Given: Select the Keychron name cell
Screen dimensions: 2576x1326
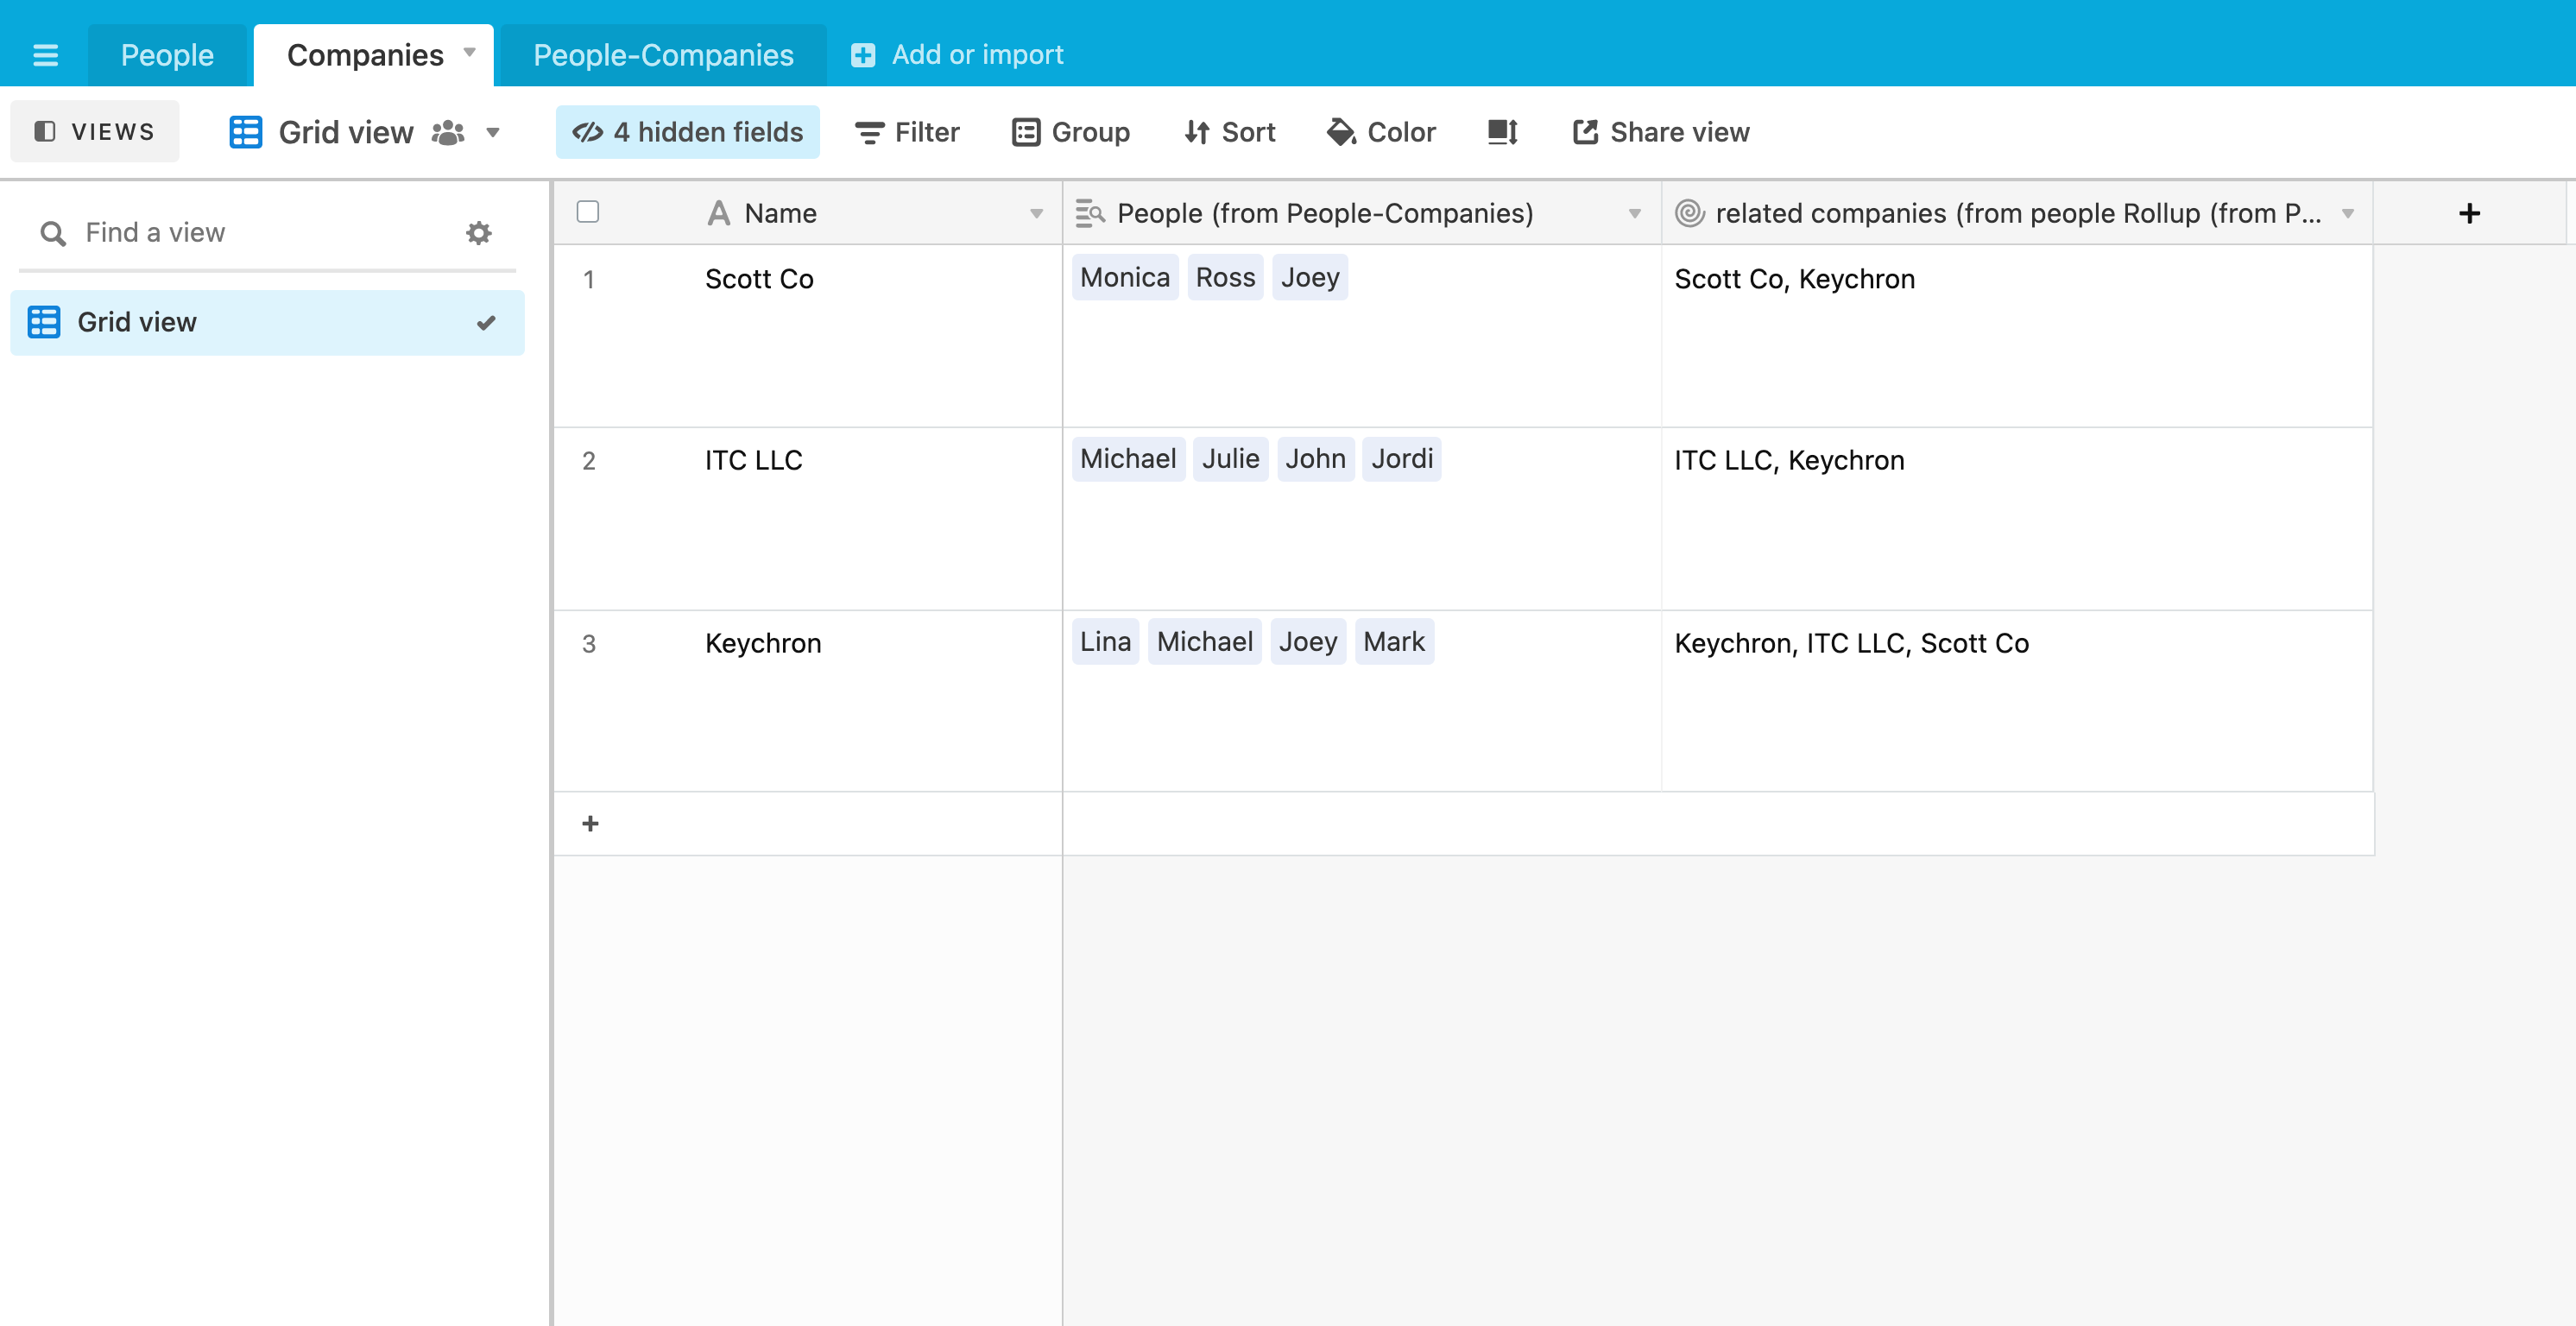Looking at the screenshot, I should (808, 701).
